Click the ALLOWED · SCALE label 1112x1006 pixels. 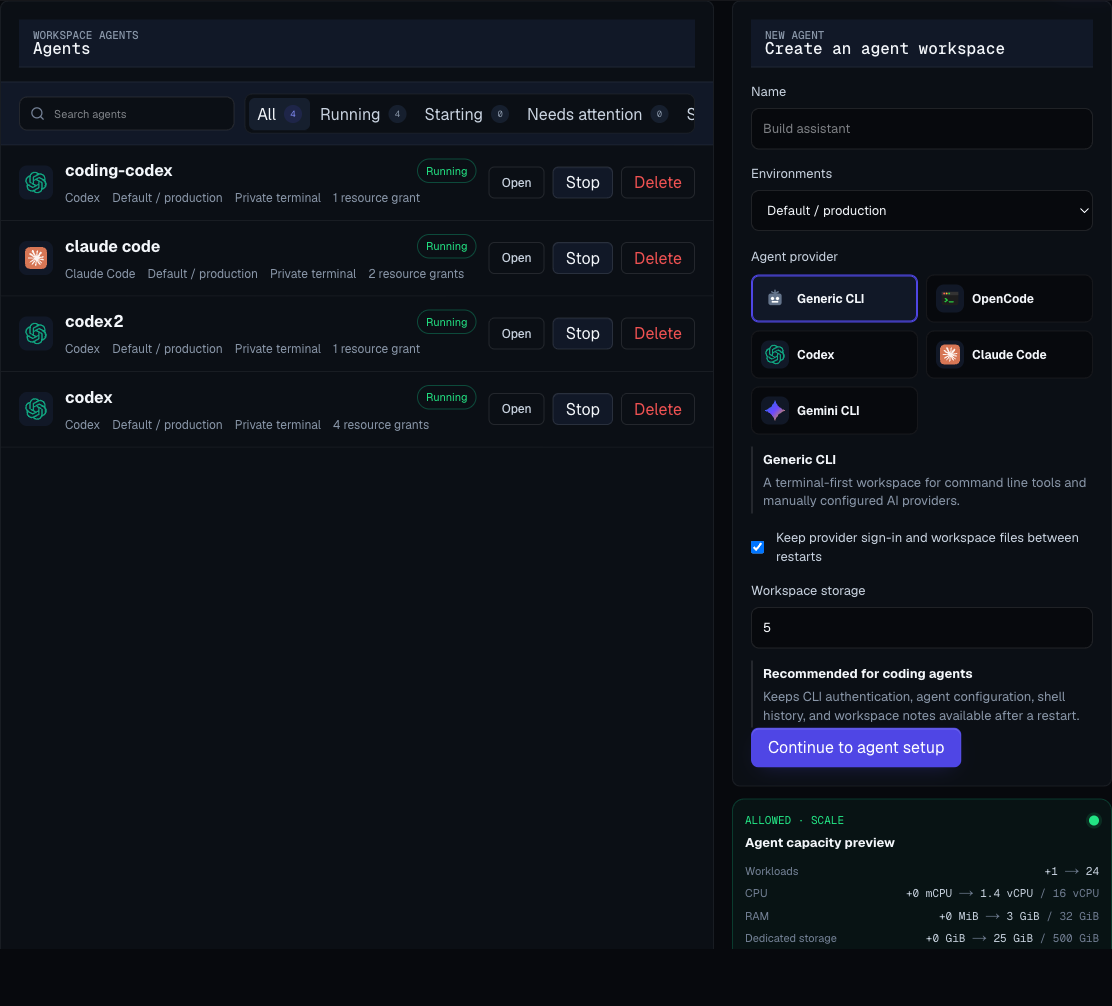click(x=794, y=820)
